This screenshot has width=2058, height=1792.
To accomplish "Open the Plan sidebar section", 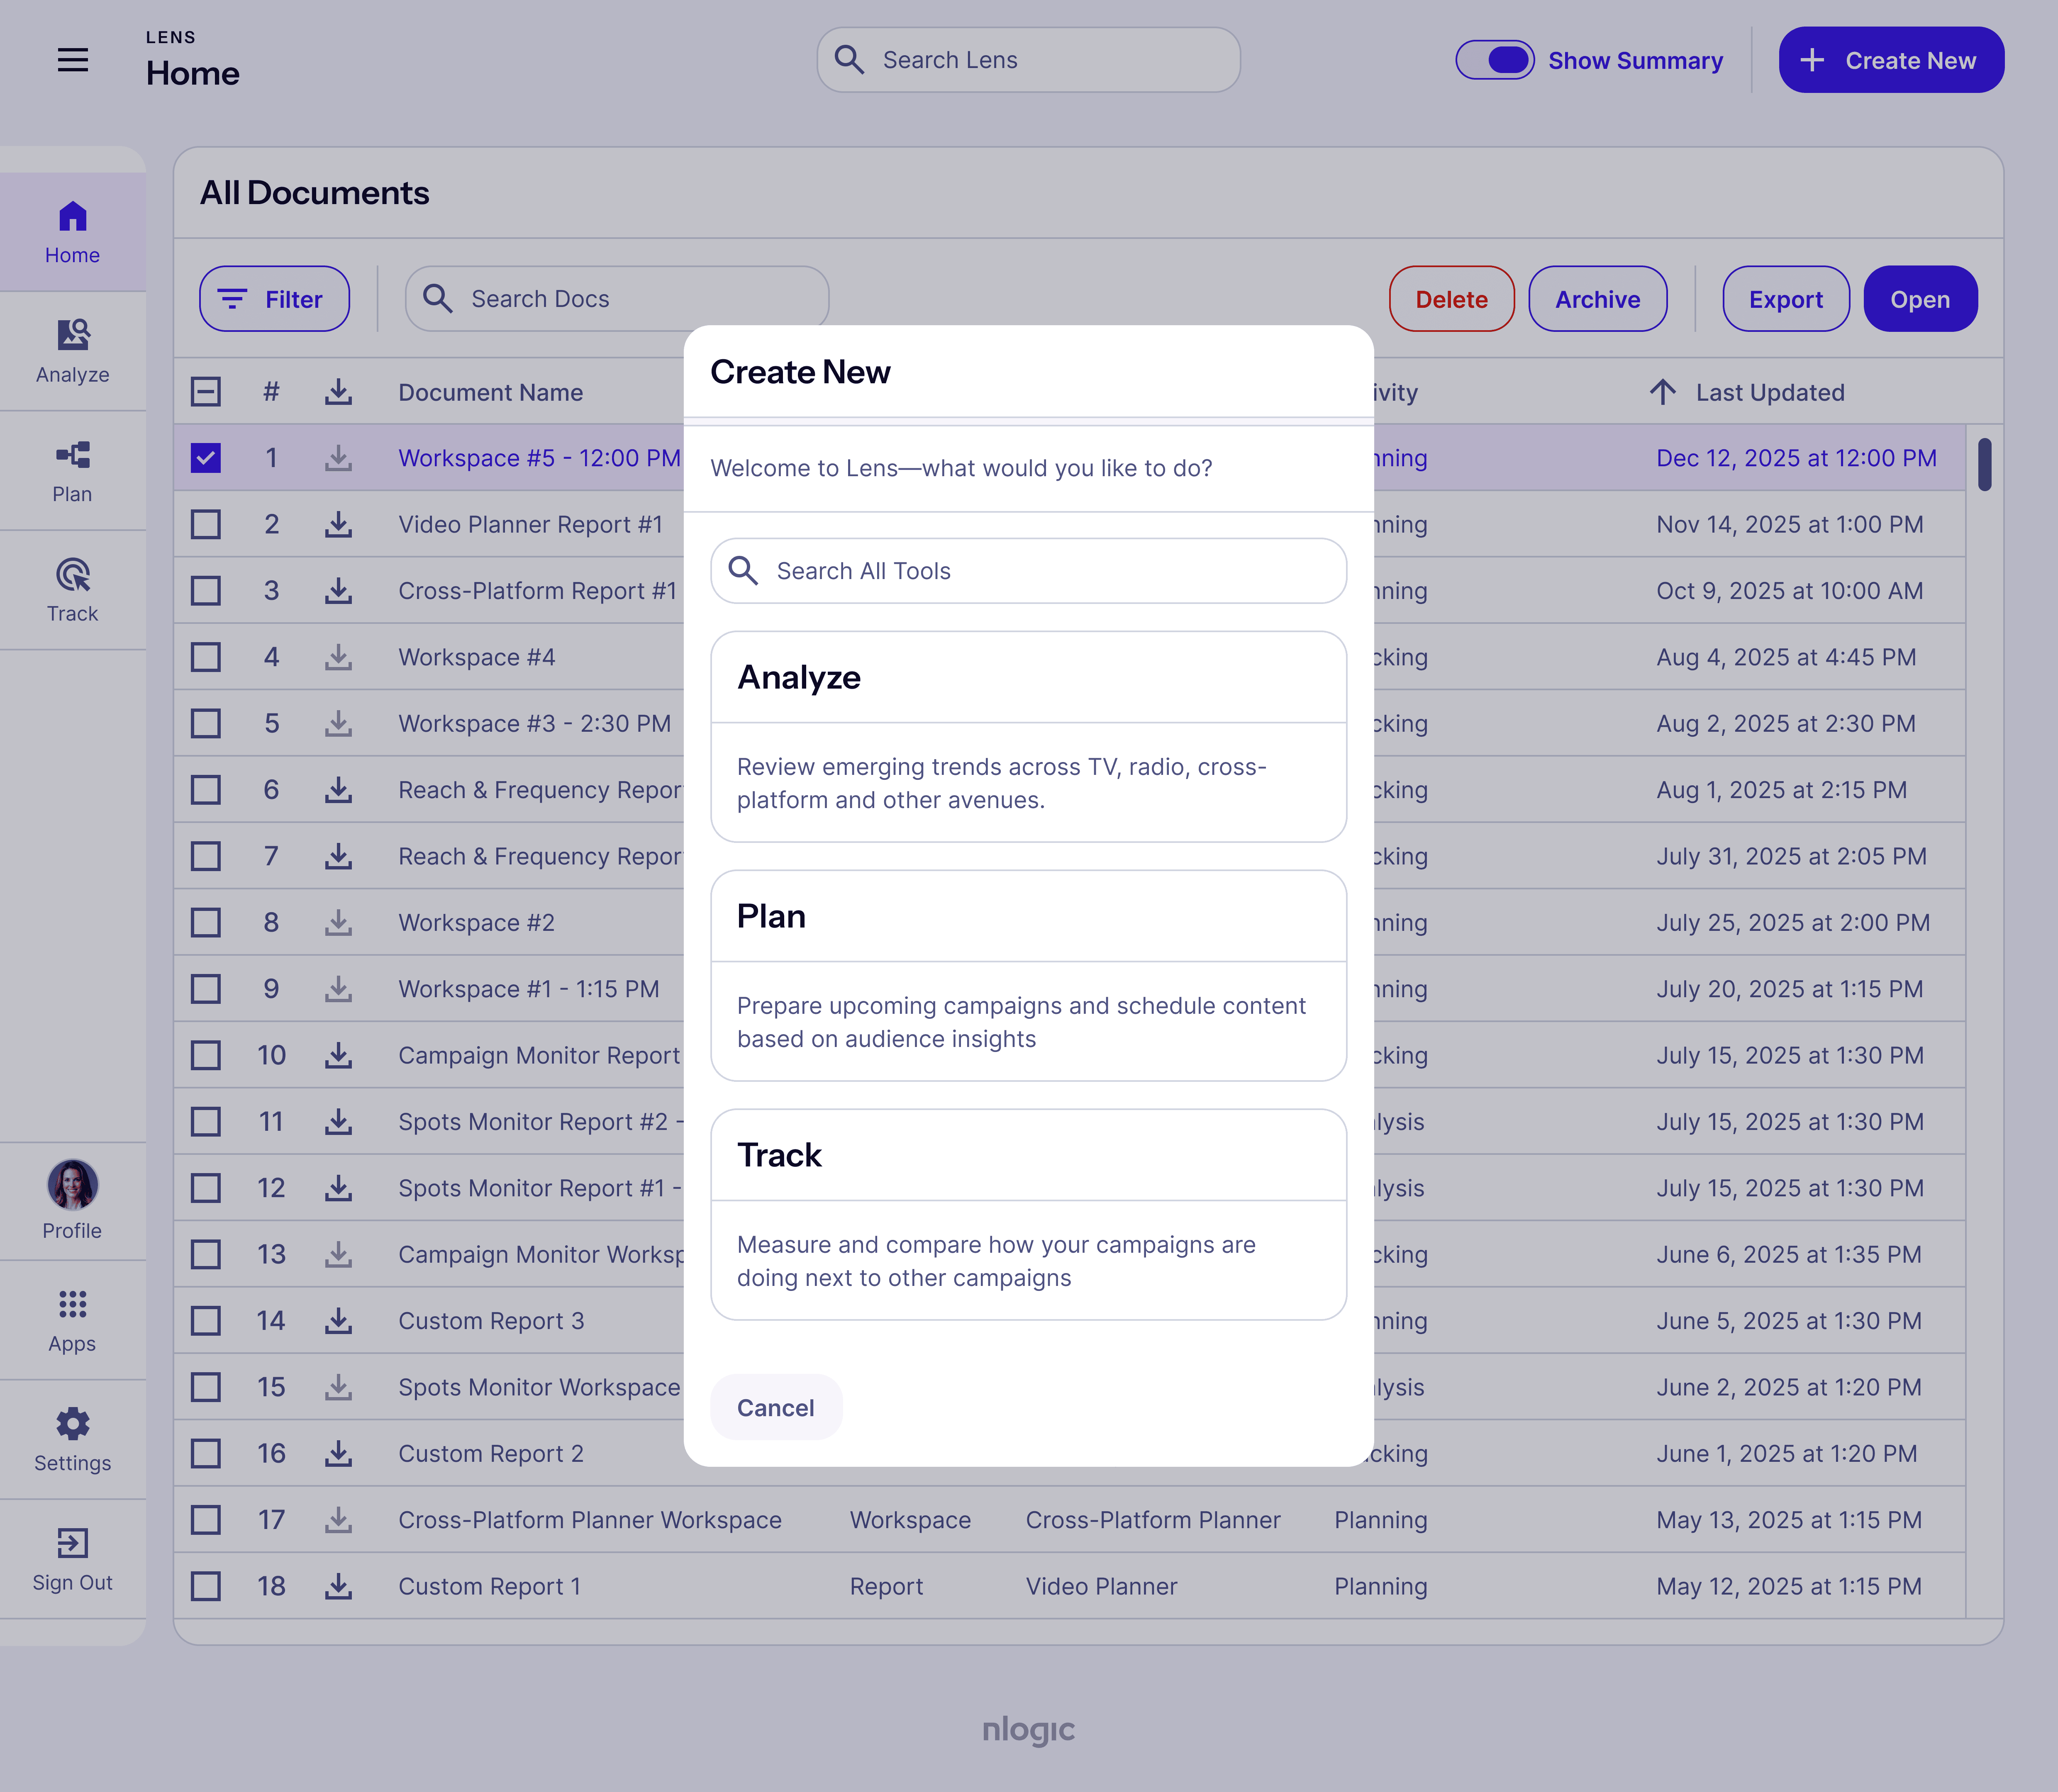I will tap(72, 471).
